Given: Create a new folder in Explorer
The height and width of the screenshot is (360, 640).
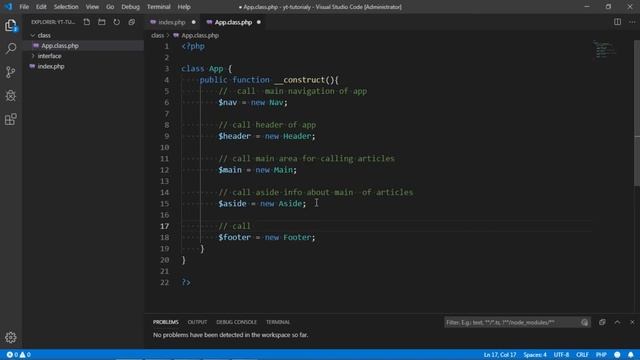Looking at the screenshot, I should [102, 22].
